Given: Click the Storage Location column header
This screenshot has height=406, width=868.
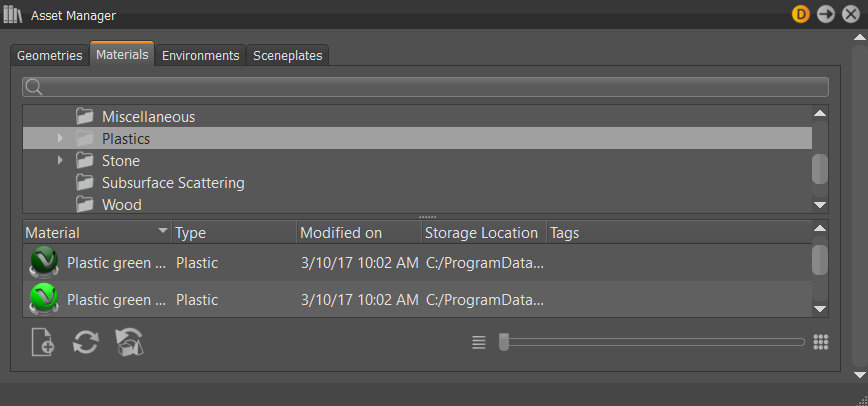Looking at the screenshot, I should coord(481,233).
